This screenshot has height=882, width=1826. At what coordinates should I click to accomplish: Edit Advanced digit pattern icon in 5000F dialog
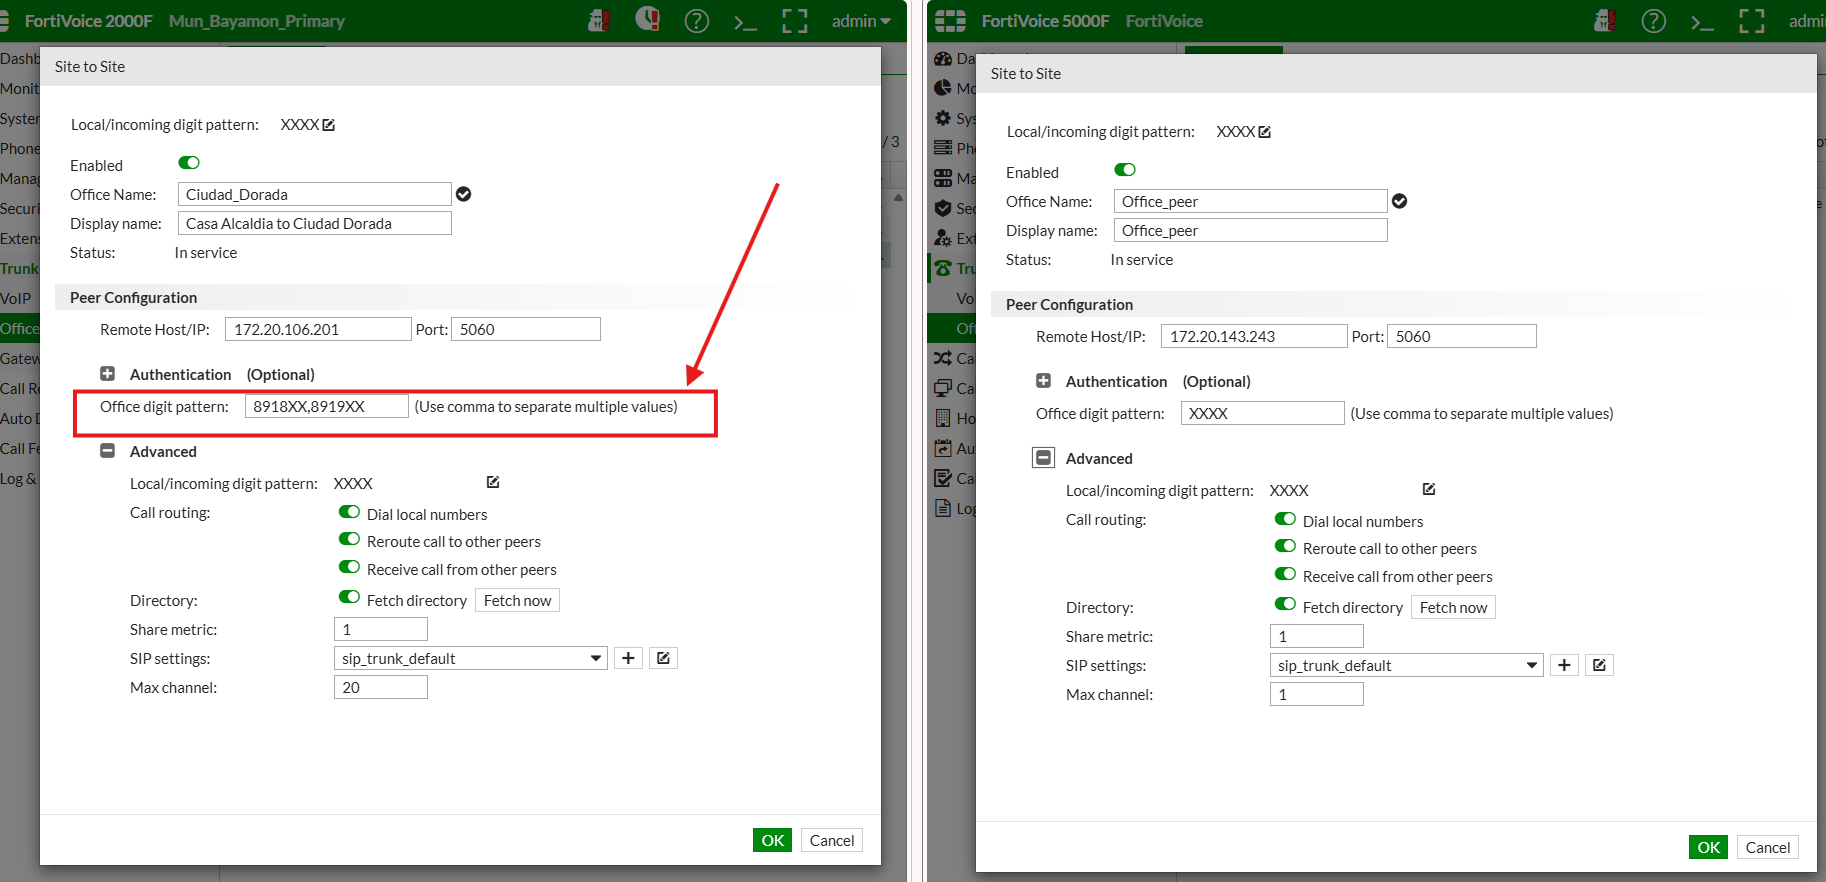coord(1429,489)
